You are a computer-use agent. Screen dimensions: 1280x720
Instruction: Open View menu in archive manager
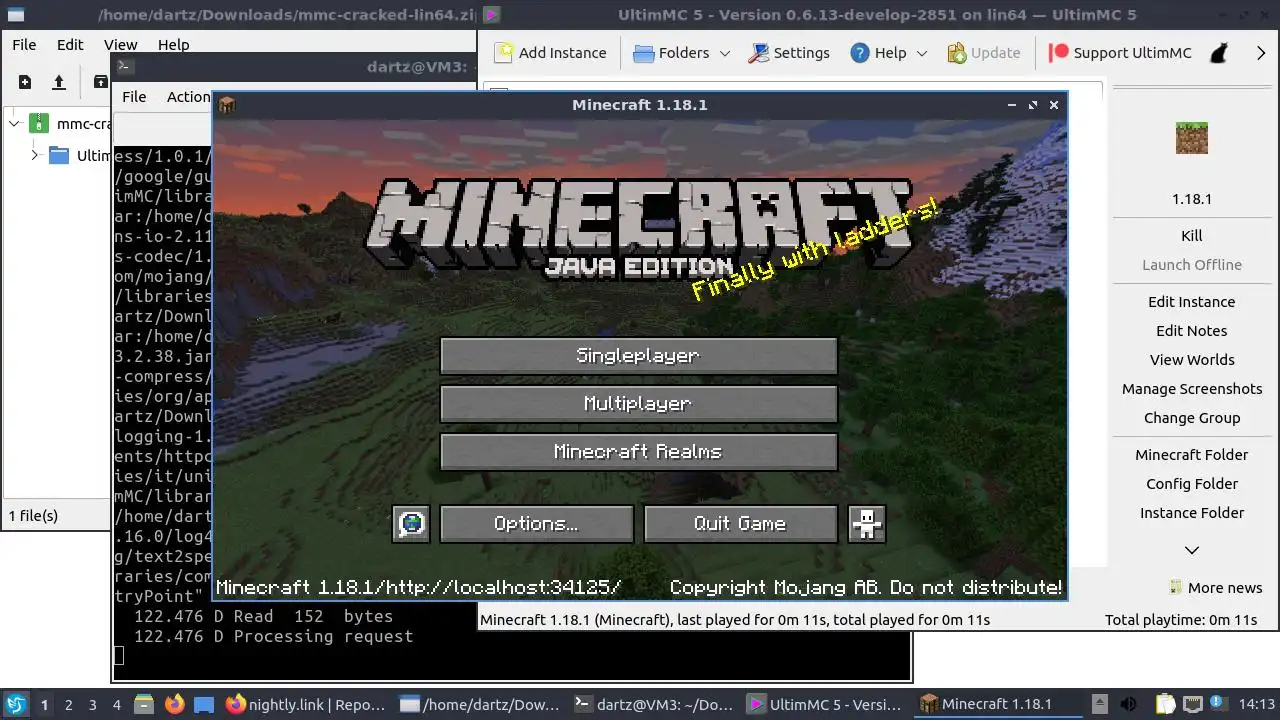pos(120,45)
